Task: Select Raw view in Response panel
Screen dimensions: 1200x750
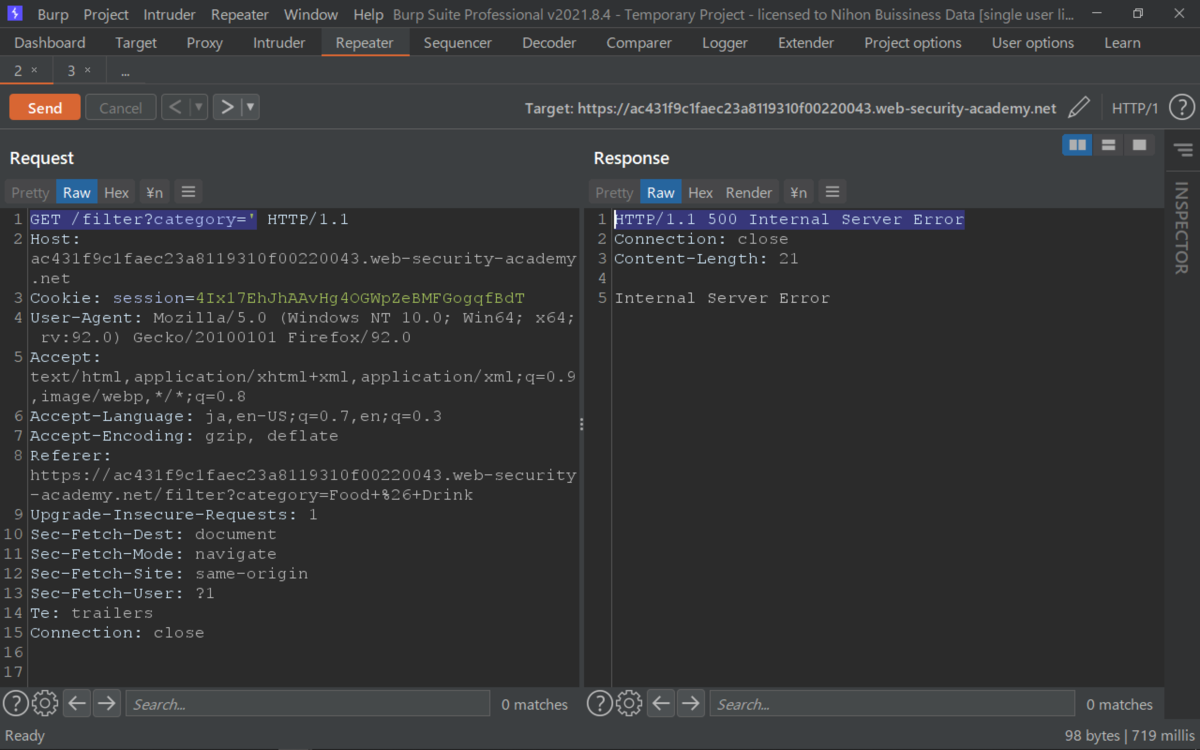Action: (x=660, y=192)
